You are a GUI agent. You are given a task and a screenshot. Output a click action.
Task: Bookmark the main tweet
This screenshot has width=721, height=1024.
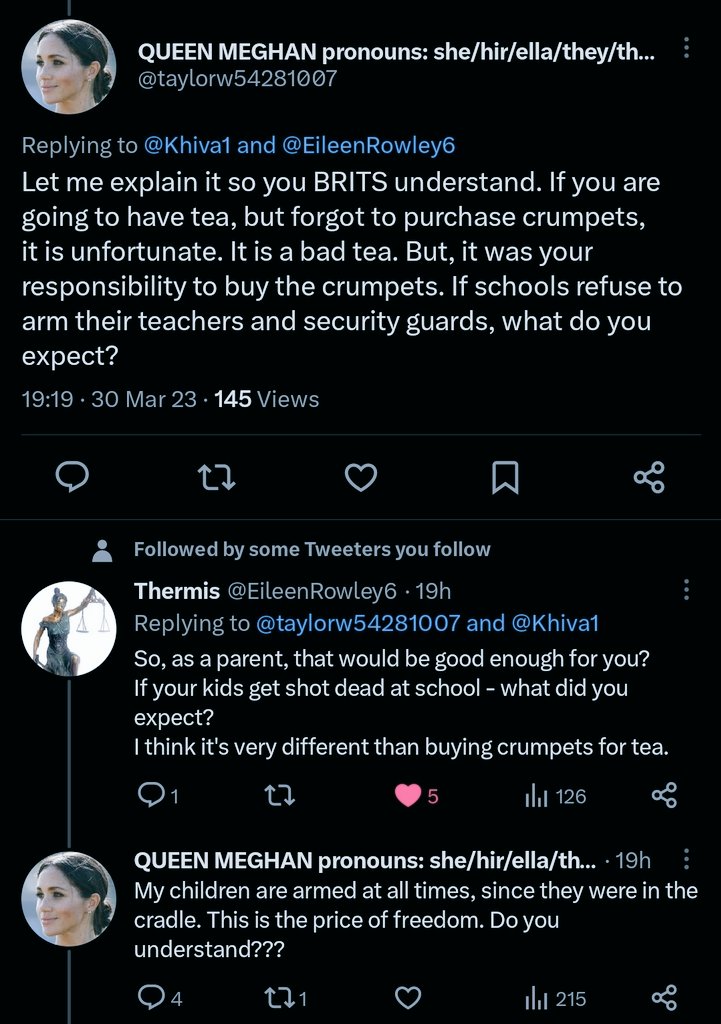pyautogui.click(x=505, y=478)
